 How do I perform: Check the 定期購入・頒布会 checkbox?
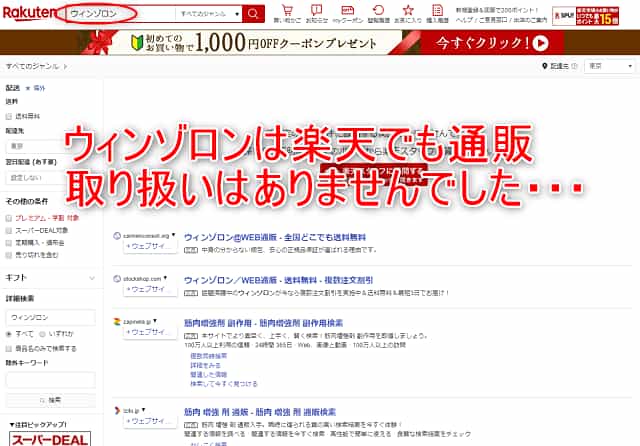coord(9,243)
